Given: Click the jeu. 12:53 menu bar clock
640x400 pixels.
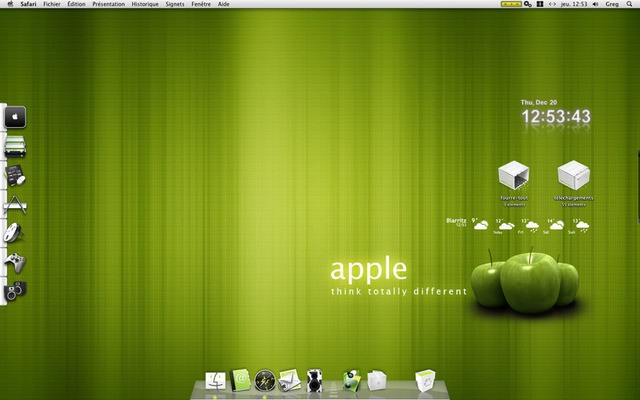Looking at the screenshot, I should (574, 4).
